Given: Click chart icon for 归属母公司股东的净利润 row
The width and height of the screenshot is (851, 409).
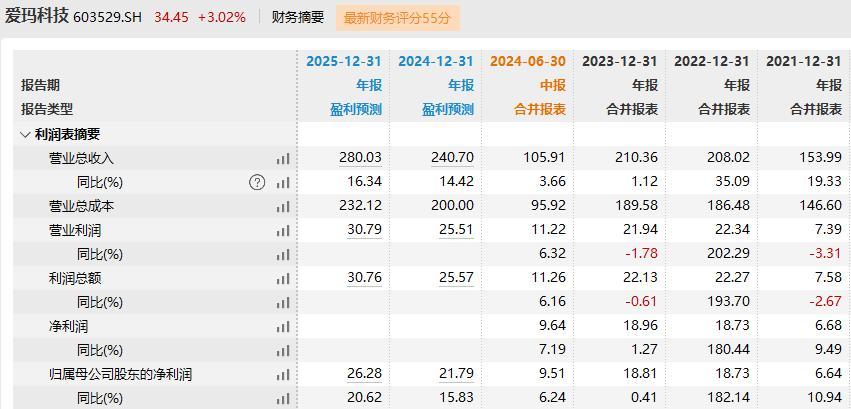Looking at the screenshot, I should click(x=283, y=374).
